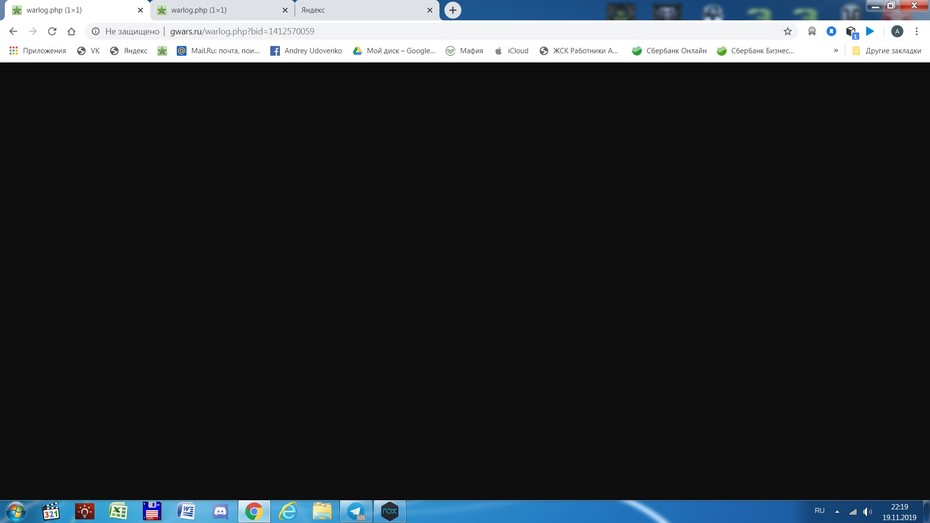Image resolution: width=930 pixels, height=523 pixels.
Task: Open the network status tray icon
Action: coord(852,512)
